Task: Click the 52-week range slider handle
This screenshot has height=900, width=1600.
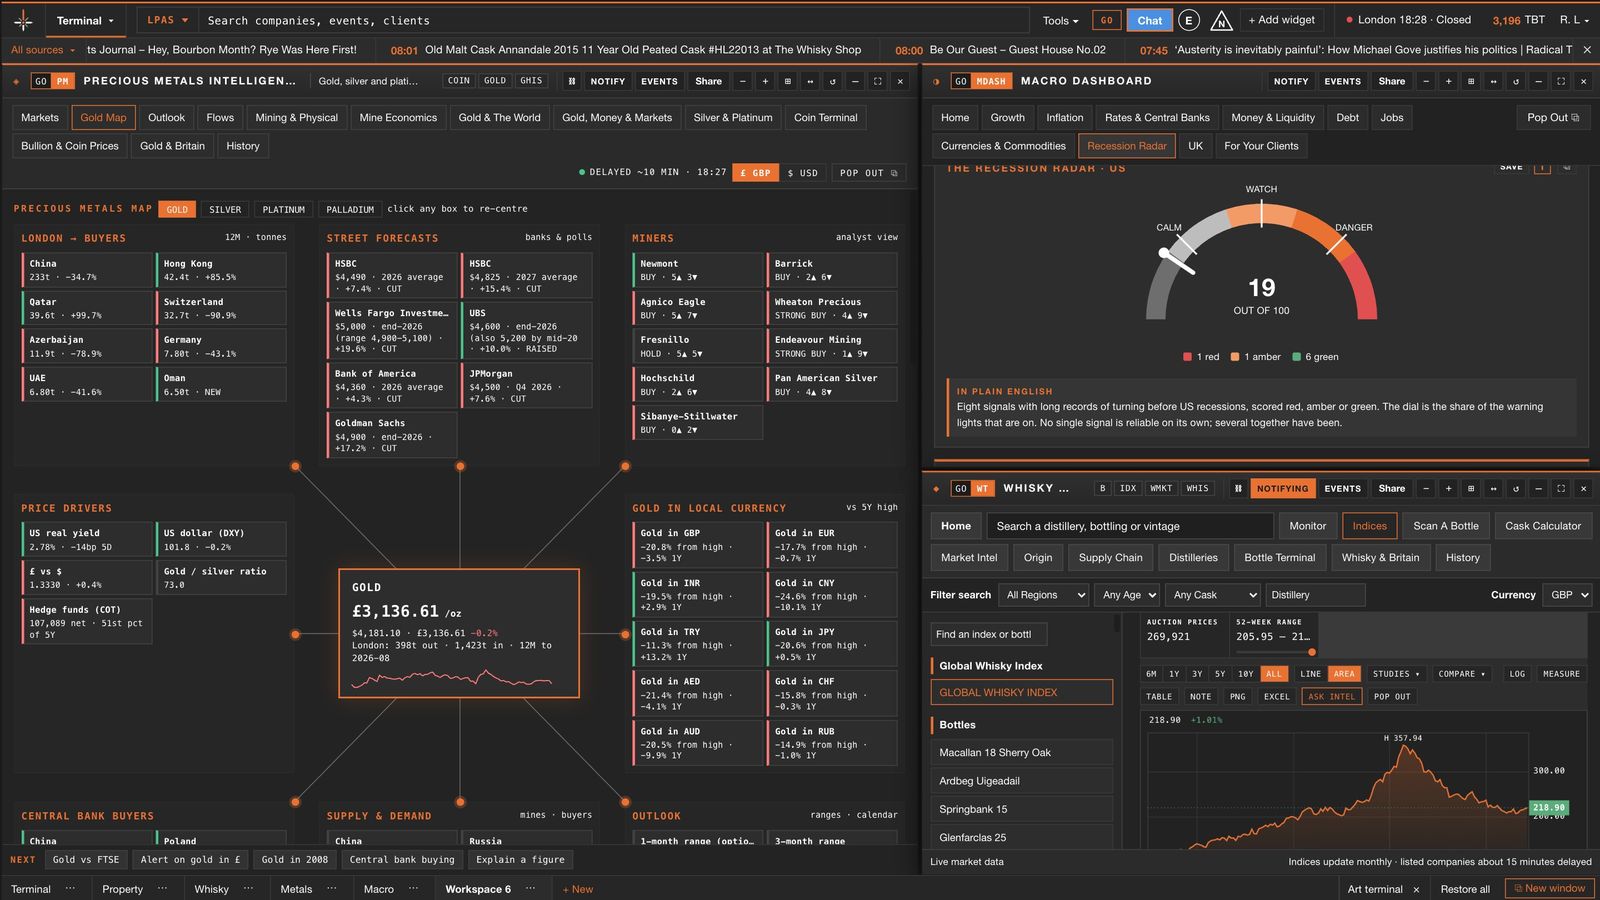Action: [x=1311, y=652]
